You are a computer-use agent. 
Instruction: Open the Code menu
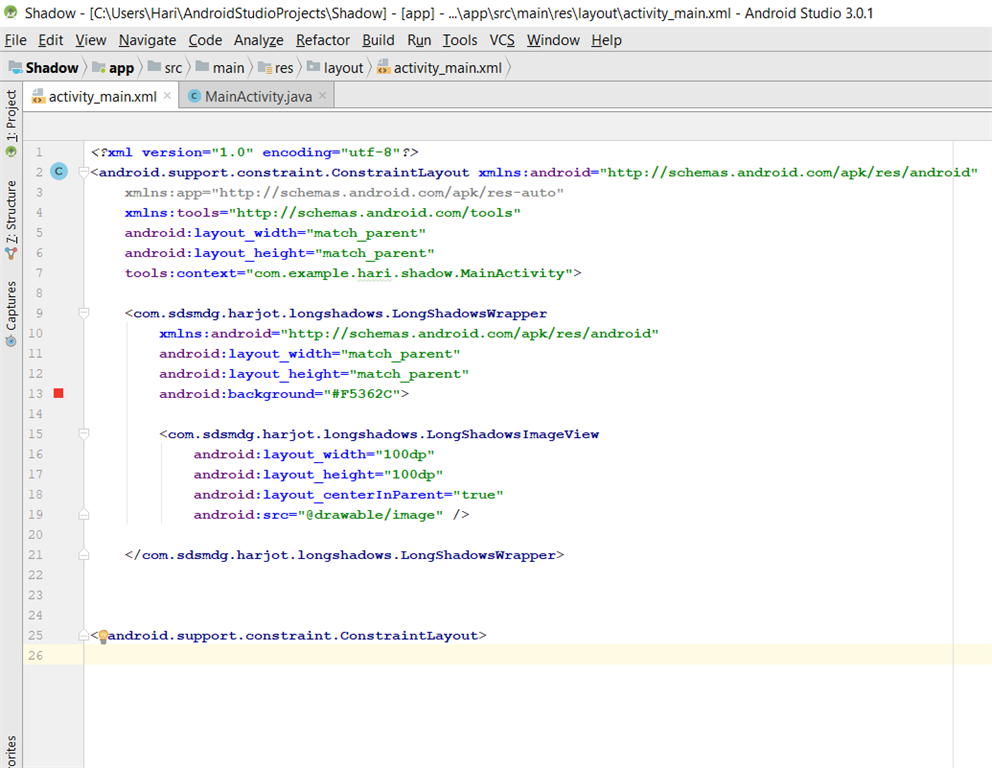[x=205, y=40]
